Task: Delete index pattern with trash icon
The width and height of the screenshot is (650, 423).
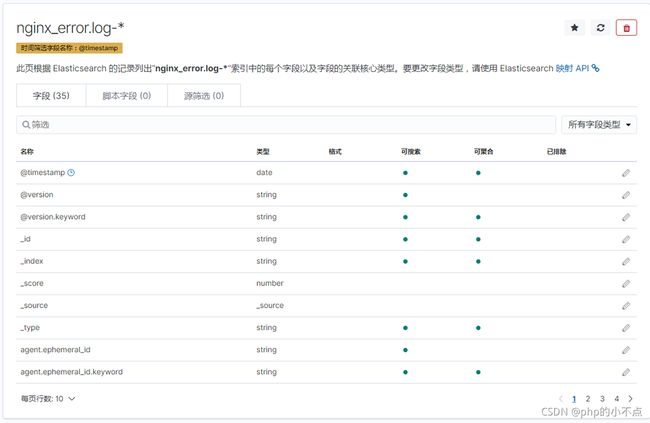Action: [x=626, y=28]
